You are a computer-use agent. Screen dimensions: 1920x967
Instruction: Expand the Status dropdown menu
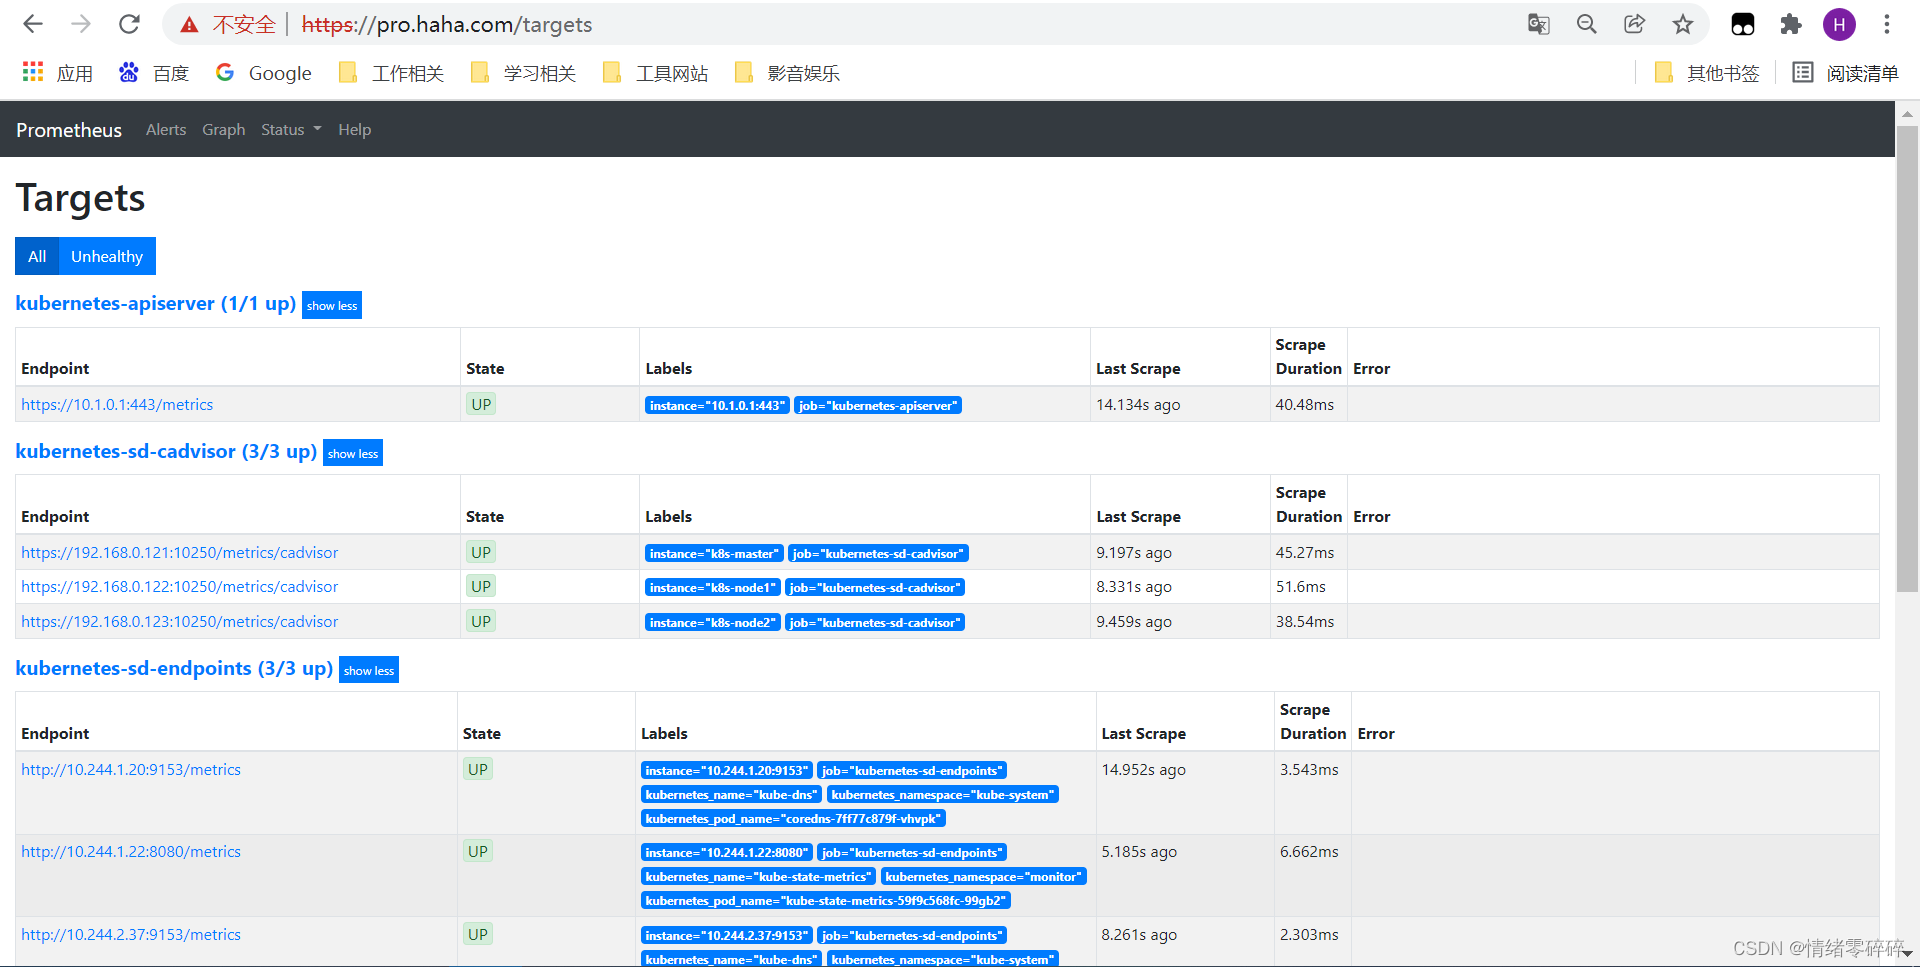[291, 130]
